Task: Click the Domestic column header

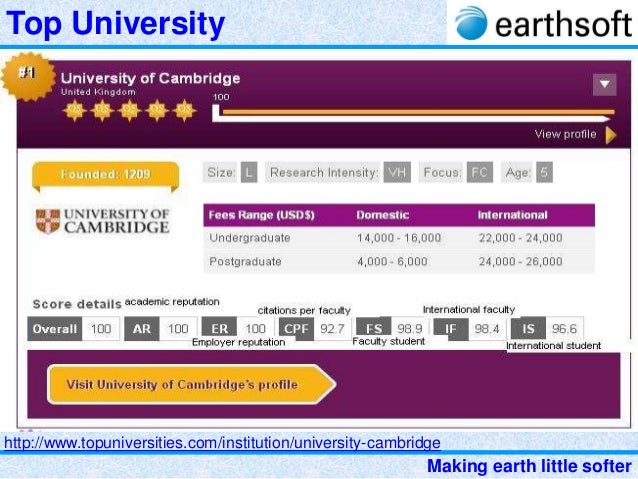Action: [x=382, y=215]
